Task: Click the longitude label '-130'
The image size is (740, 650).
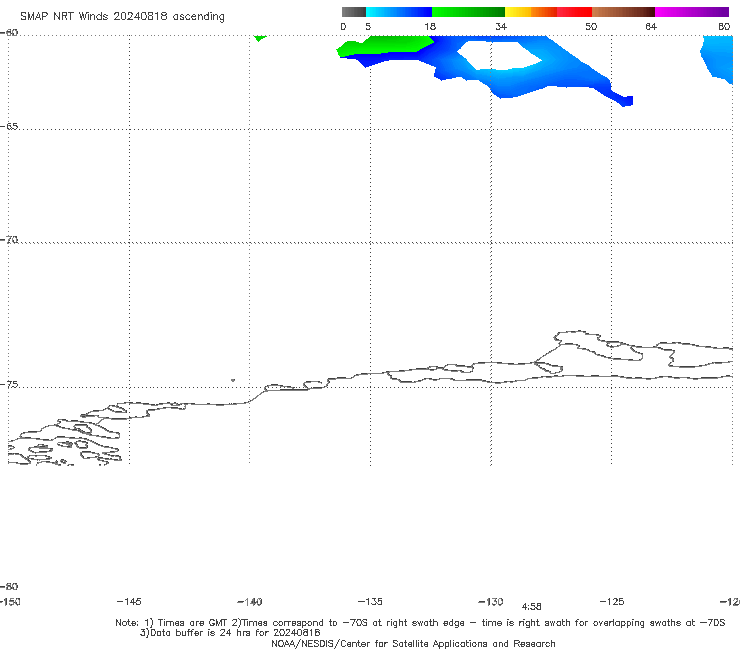Action: 491,601
